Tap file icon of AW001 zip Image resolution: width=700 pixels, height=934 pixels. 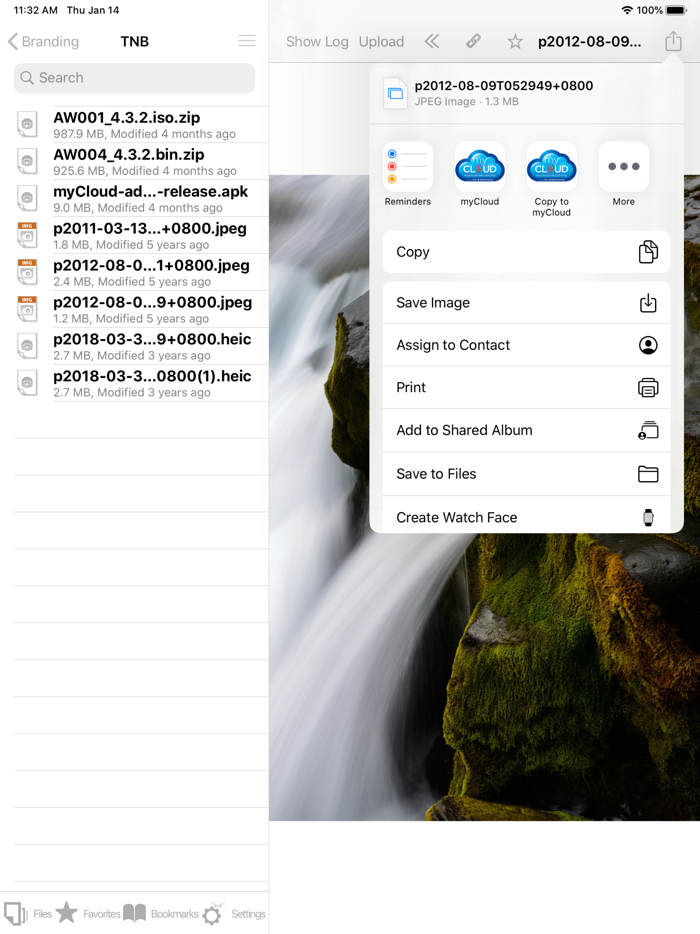(x=27, y=124)
